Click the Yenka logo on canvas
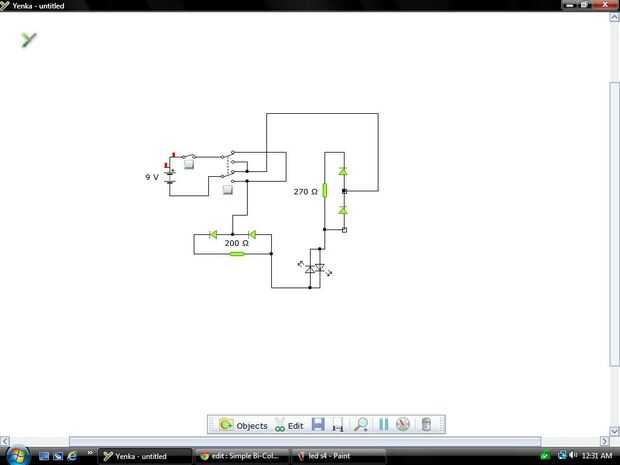 click(28, 40)
